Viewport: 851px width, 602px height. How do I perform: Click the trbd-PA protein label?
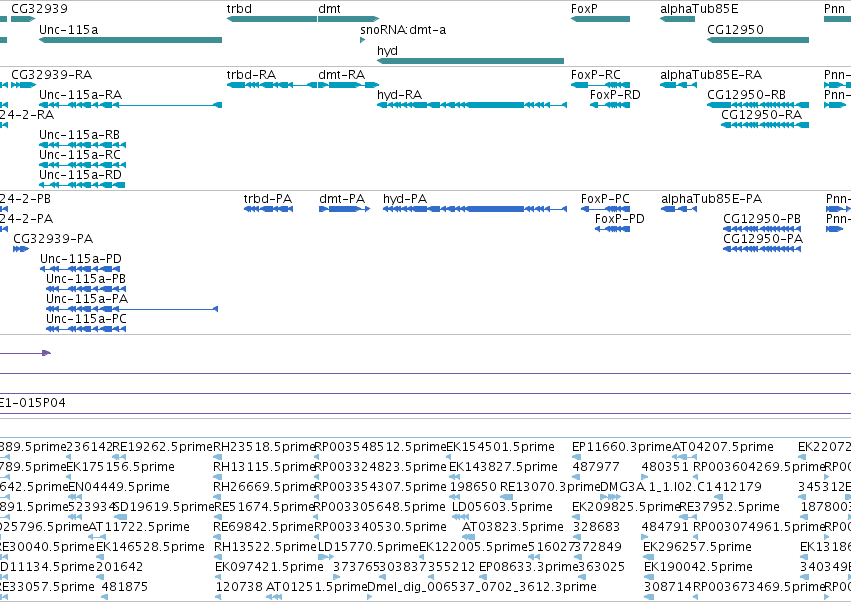[x=268, y=199]
